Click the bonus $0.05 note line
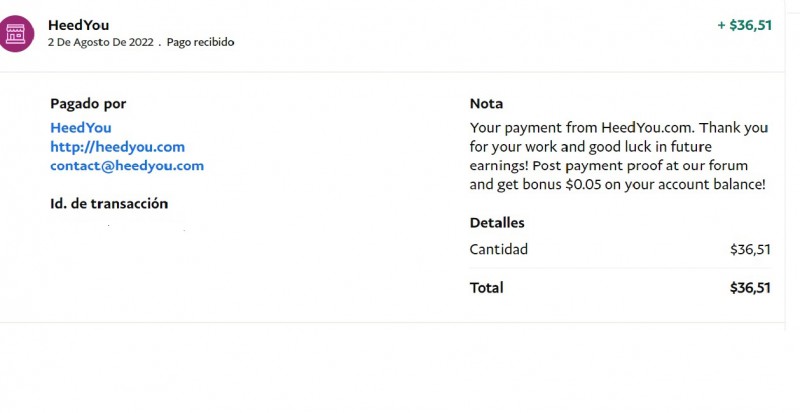The height and width of the screenshot is (413, 800). [617, 185]
